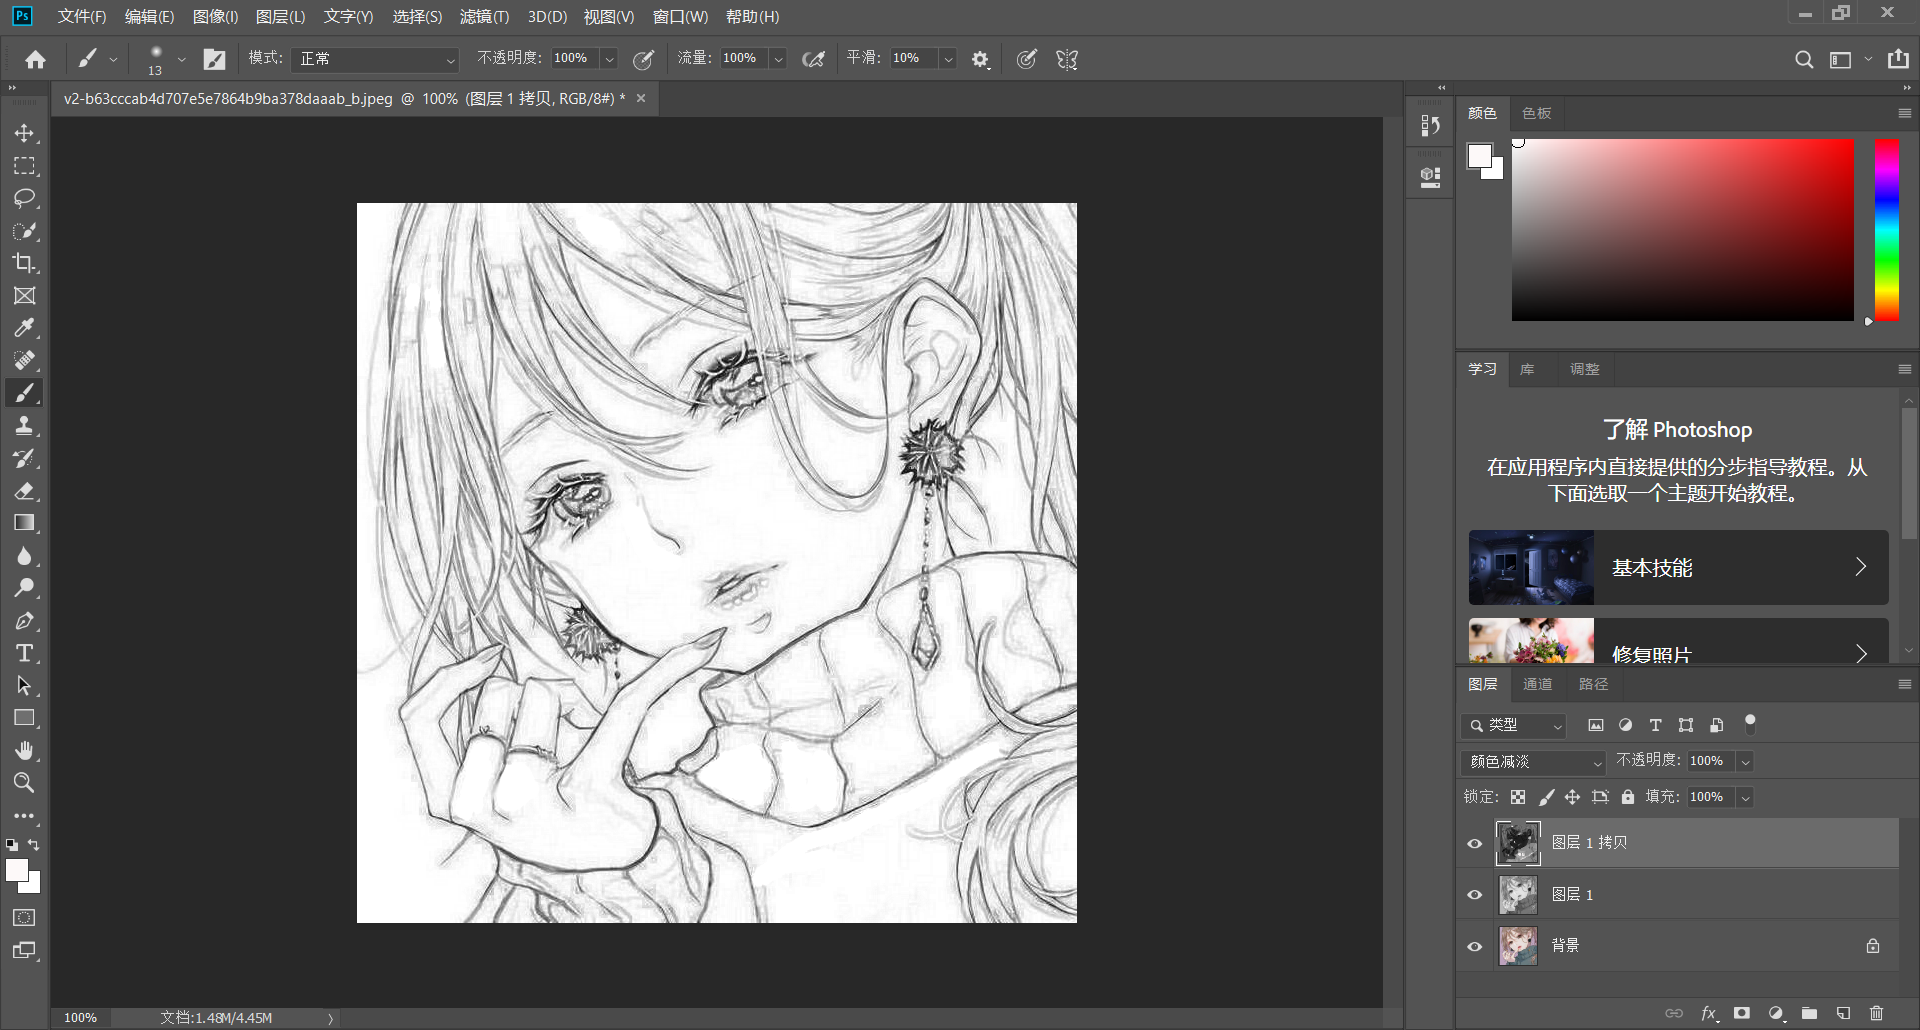1920x1030 pixels.
Task: Expand the 不透明度 dropdown in options bar
Action: pyautogui.click(x=609, y=59)
